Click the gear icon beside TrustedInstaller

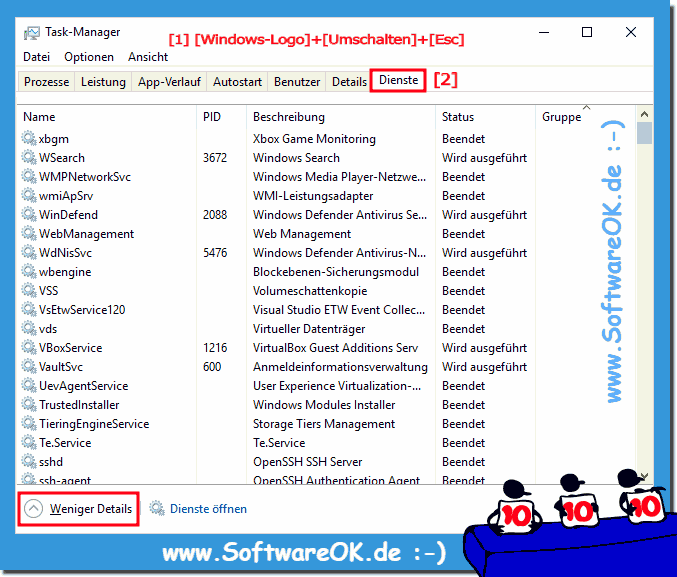pos(29,404)
